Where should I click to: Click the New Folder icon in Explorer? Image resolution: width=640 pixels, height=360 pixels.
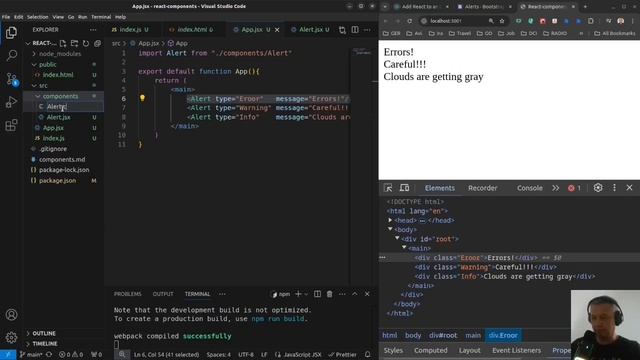click(74, 43)
